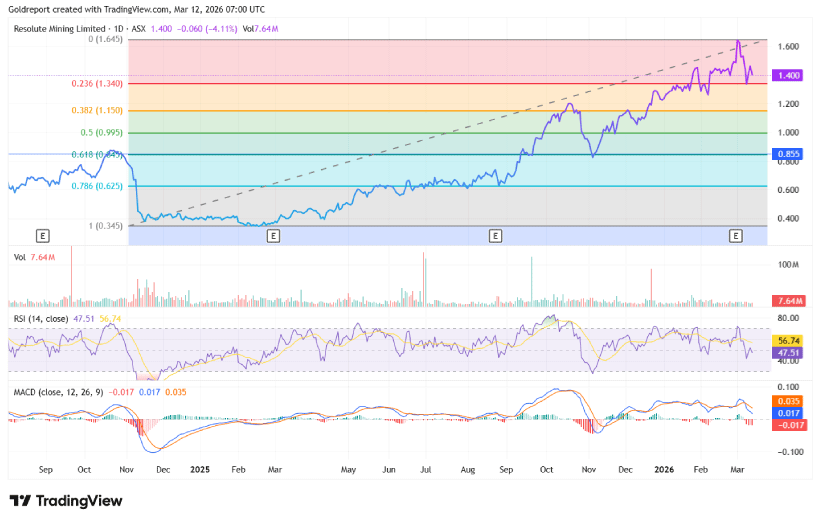Open the earliest earnings E marker near Sep 2024

42,236
